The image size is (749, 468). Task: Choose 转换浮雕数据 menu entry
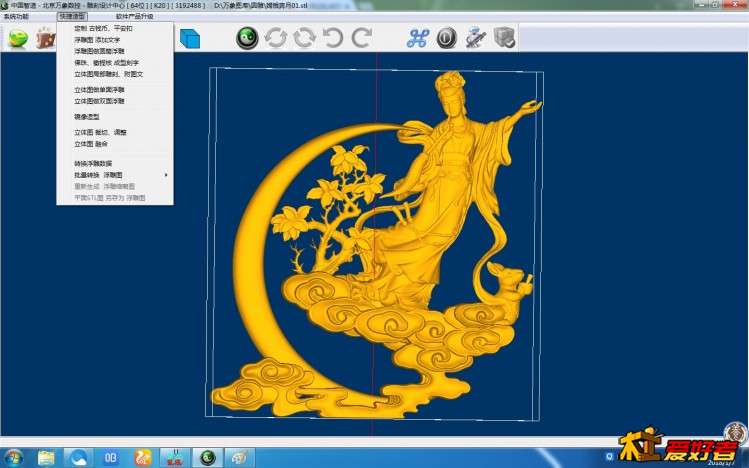[x=93, y=163]
